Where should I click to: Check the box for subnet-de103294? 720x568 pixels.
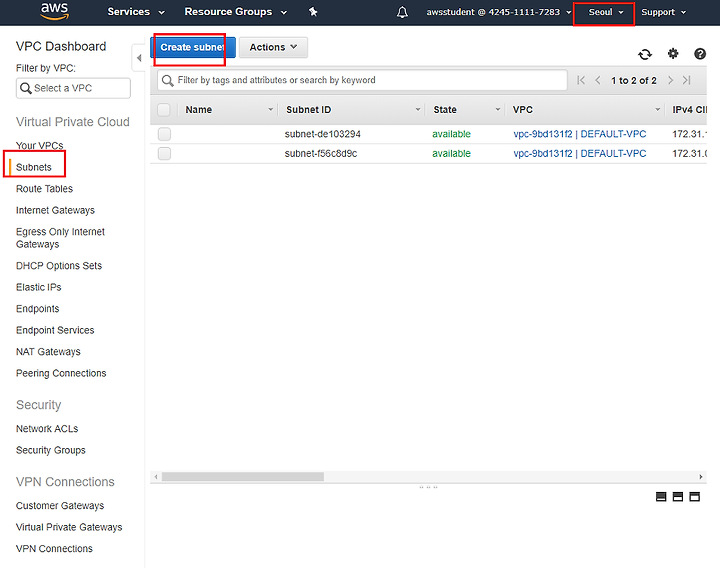[x=164, y=134]
